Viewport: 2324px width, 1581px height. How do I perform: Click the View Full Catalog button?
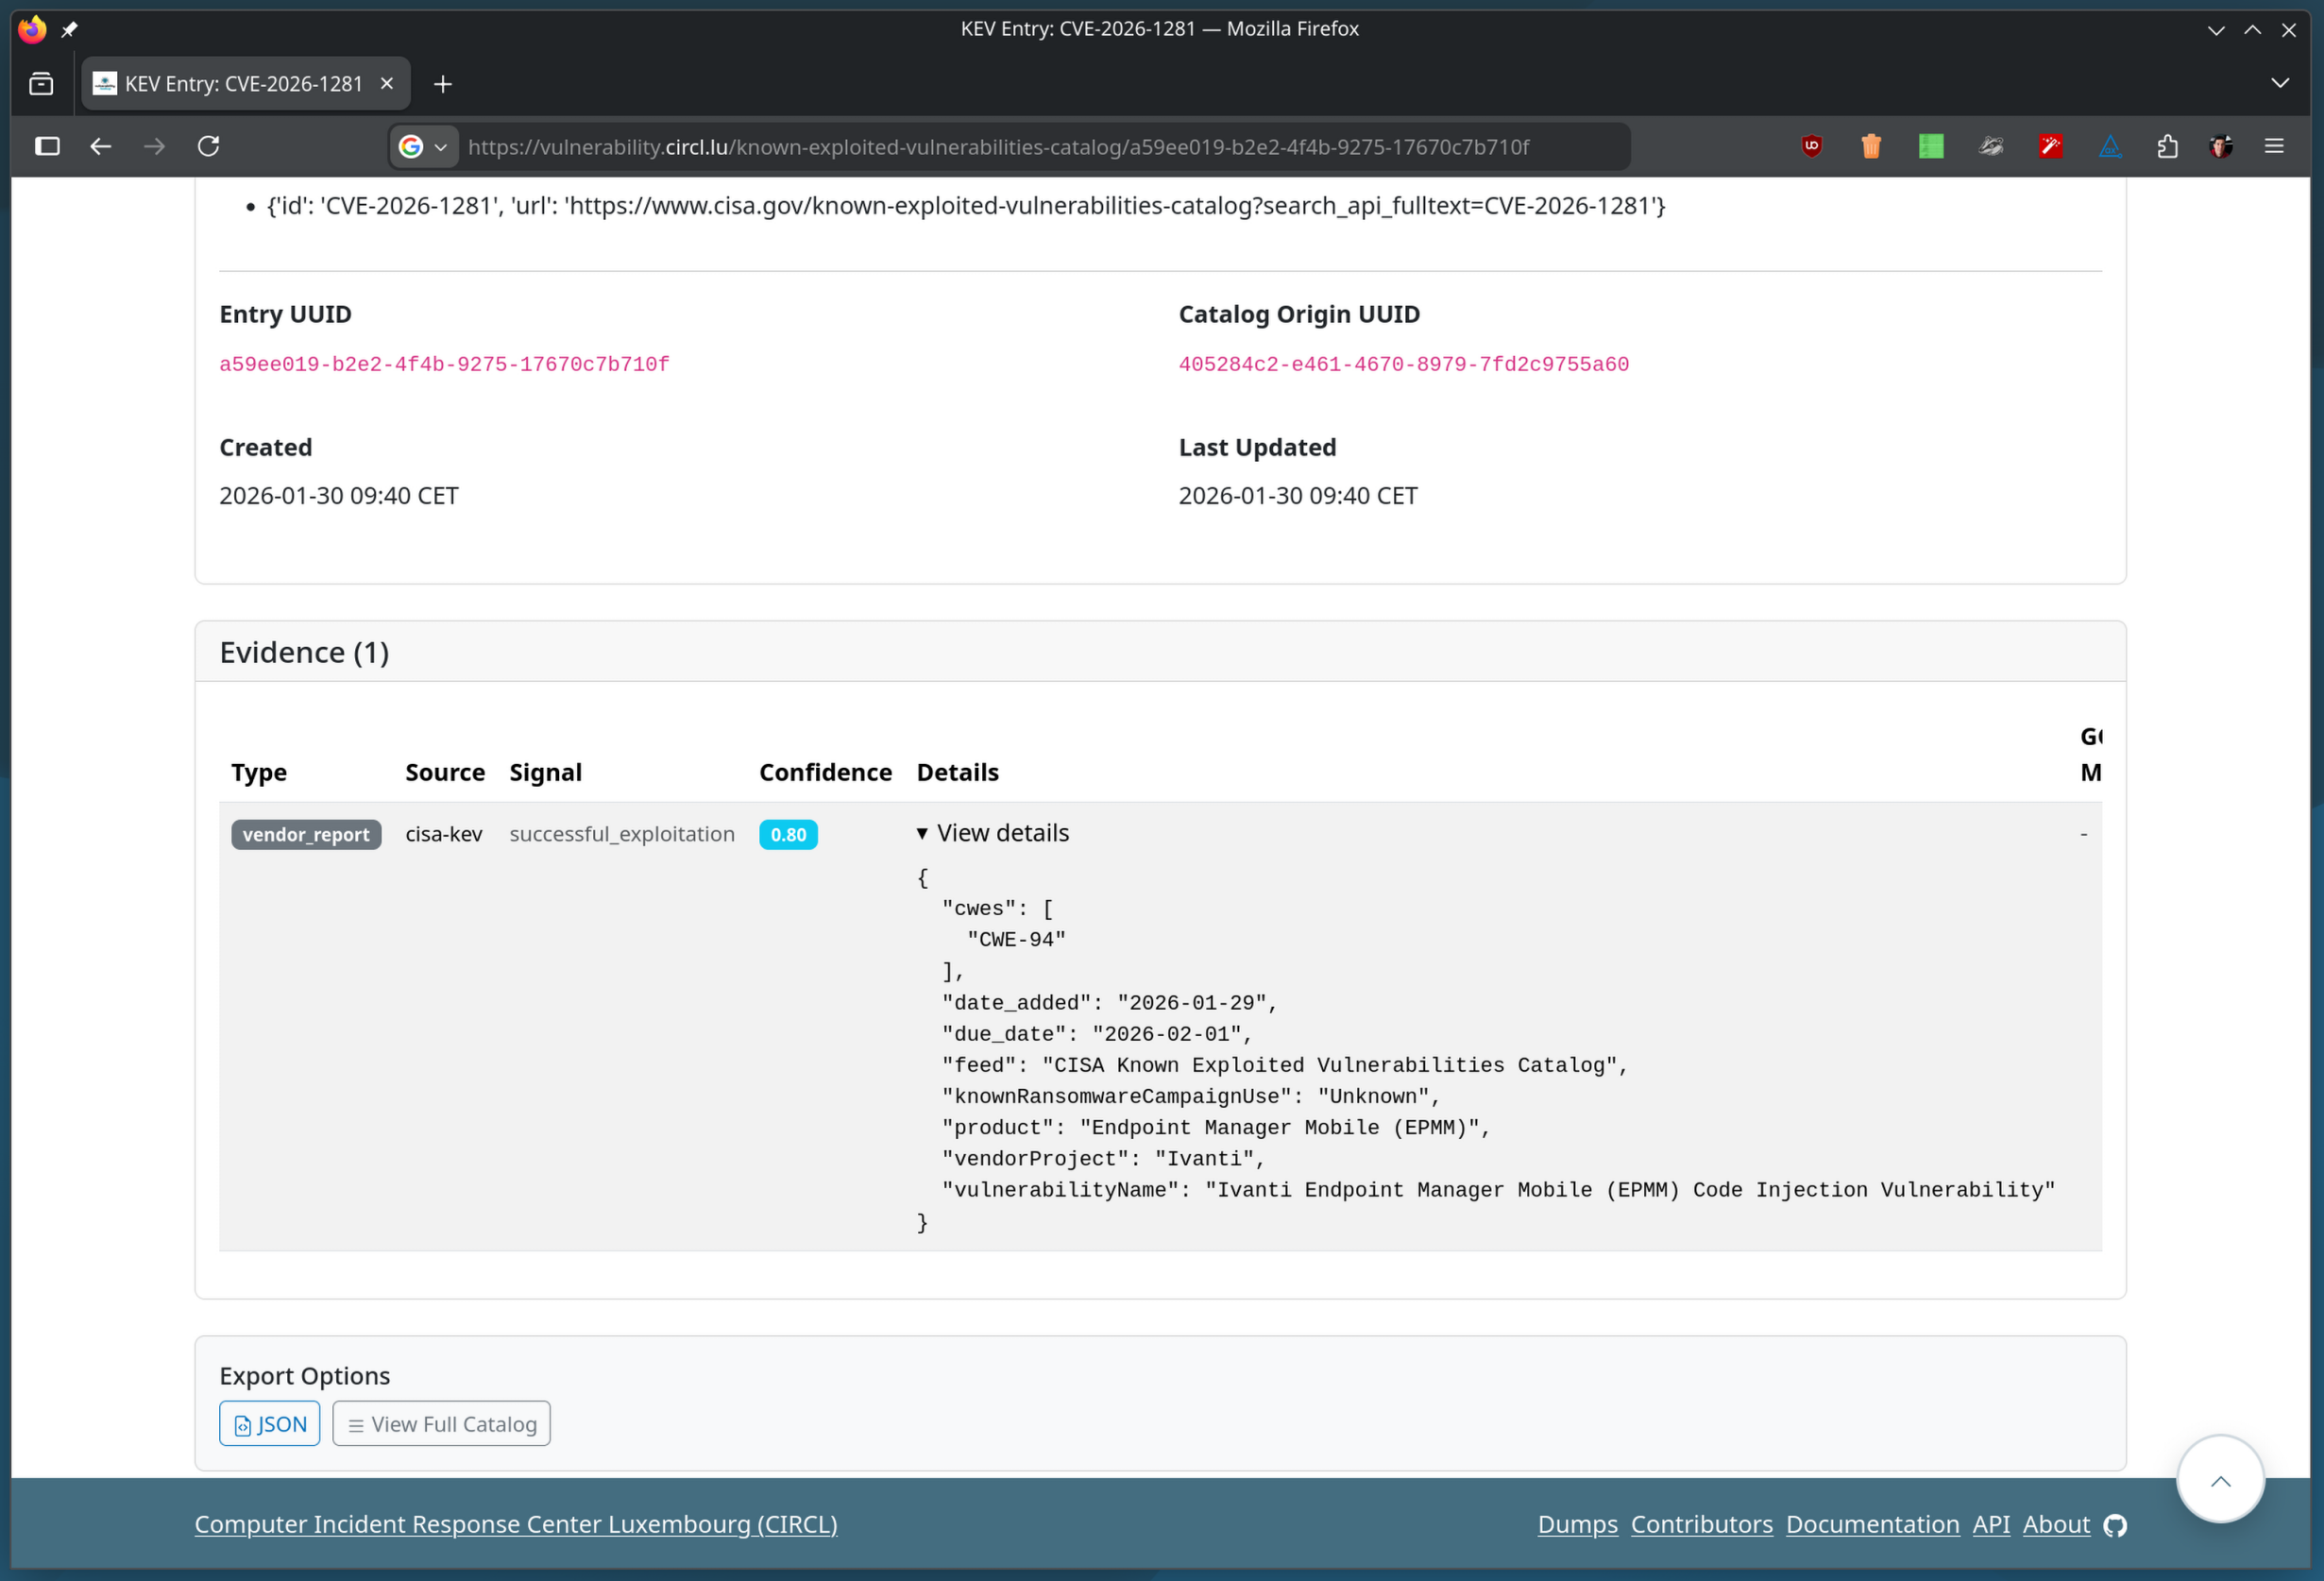click(441, 1423)
